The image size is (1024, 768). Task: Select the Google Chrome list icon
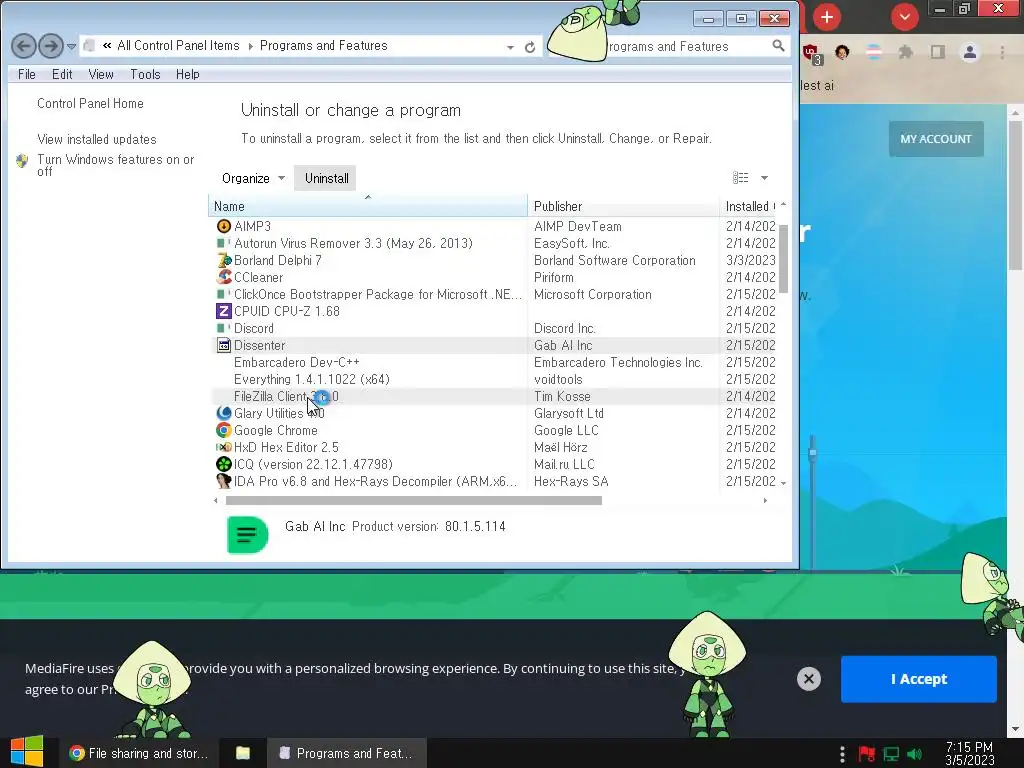click(x=224, y=430)
